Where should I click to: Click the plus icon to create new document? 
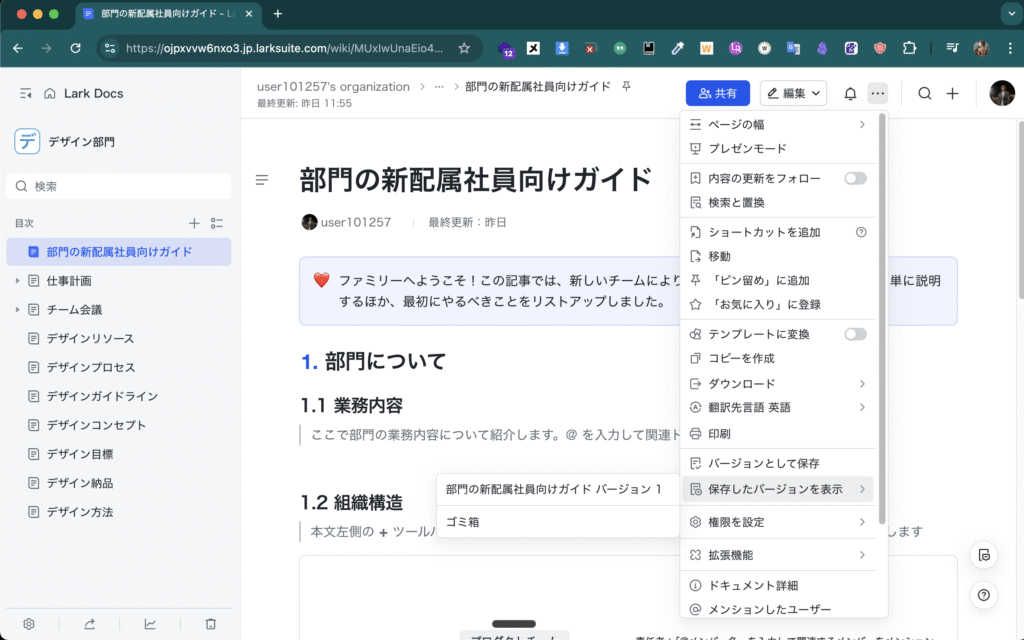click(x=953, y=94)
